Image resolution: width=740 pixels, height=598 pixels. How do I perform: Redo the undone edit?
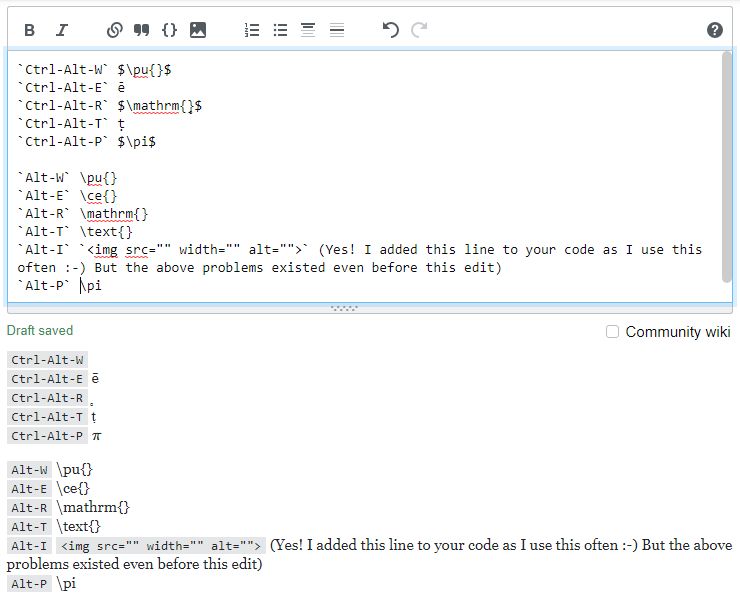click(x=419, y=30)
